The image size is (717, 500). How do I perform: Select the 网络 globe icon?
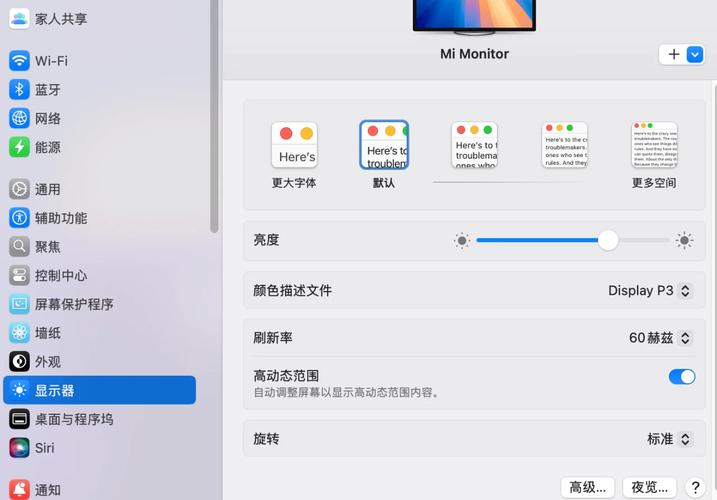[x=19, y=118]
